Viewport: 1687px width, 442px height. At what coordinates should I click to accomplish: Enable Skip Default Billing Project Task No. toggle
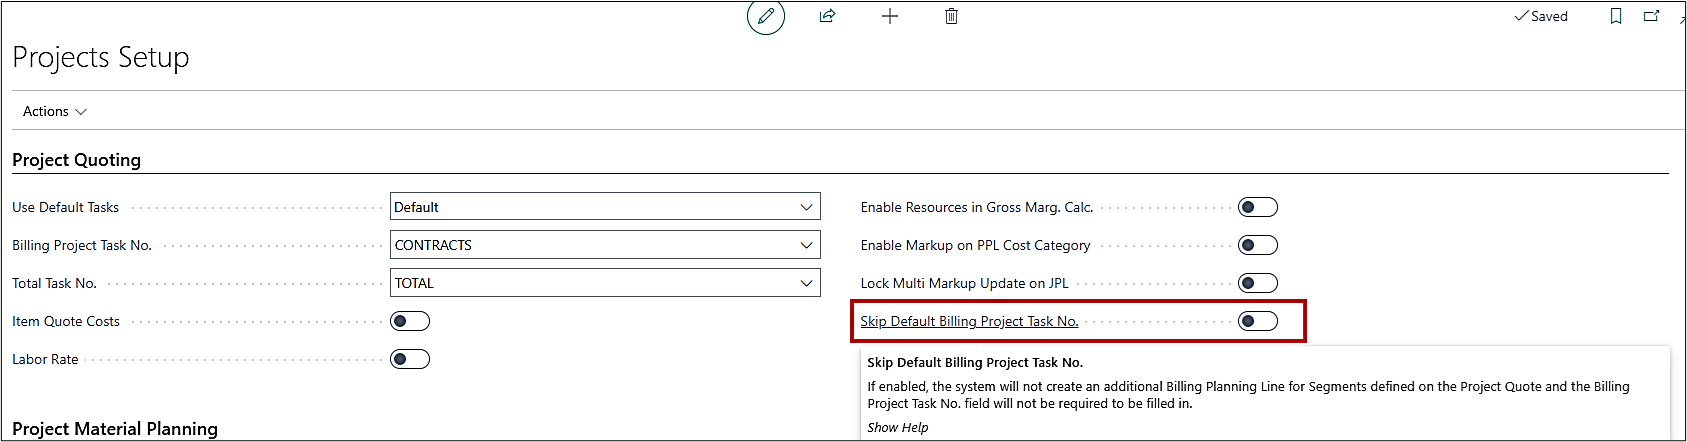point(1257,321)
